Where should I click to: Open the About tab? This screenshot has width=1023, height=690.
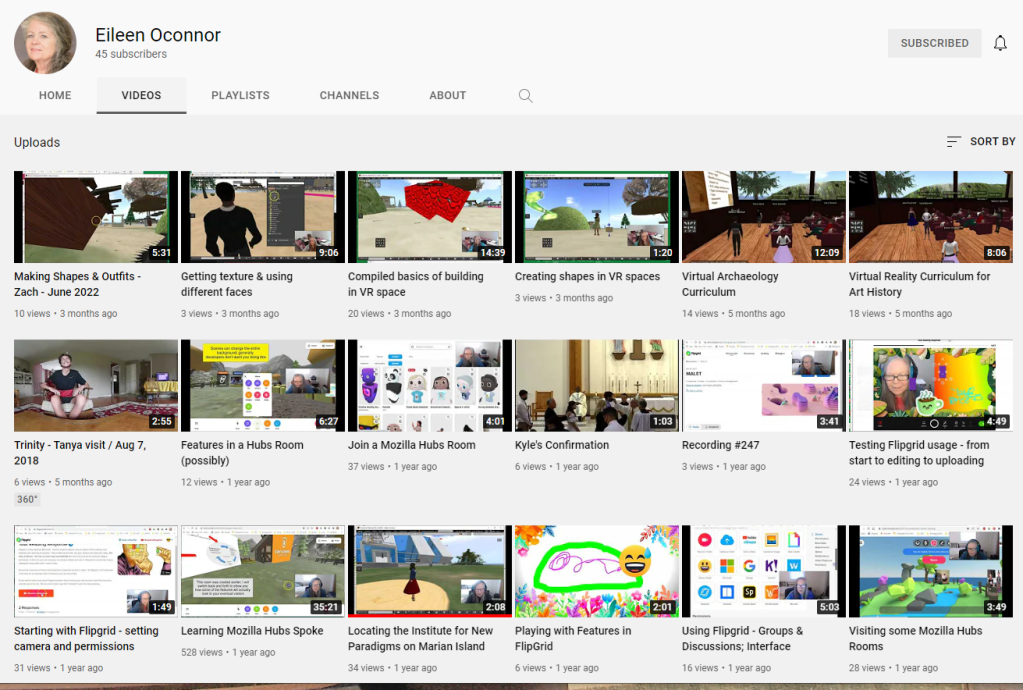(x=447, y=96)
